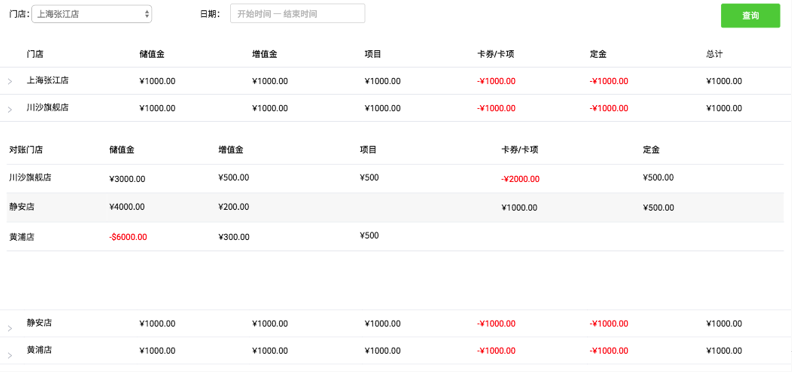Select the 对账门店 column header
792x372 pixels.
pyautogui.click(x=26, y=150)
